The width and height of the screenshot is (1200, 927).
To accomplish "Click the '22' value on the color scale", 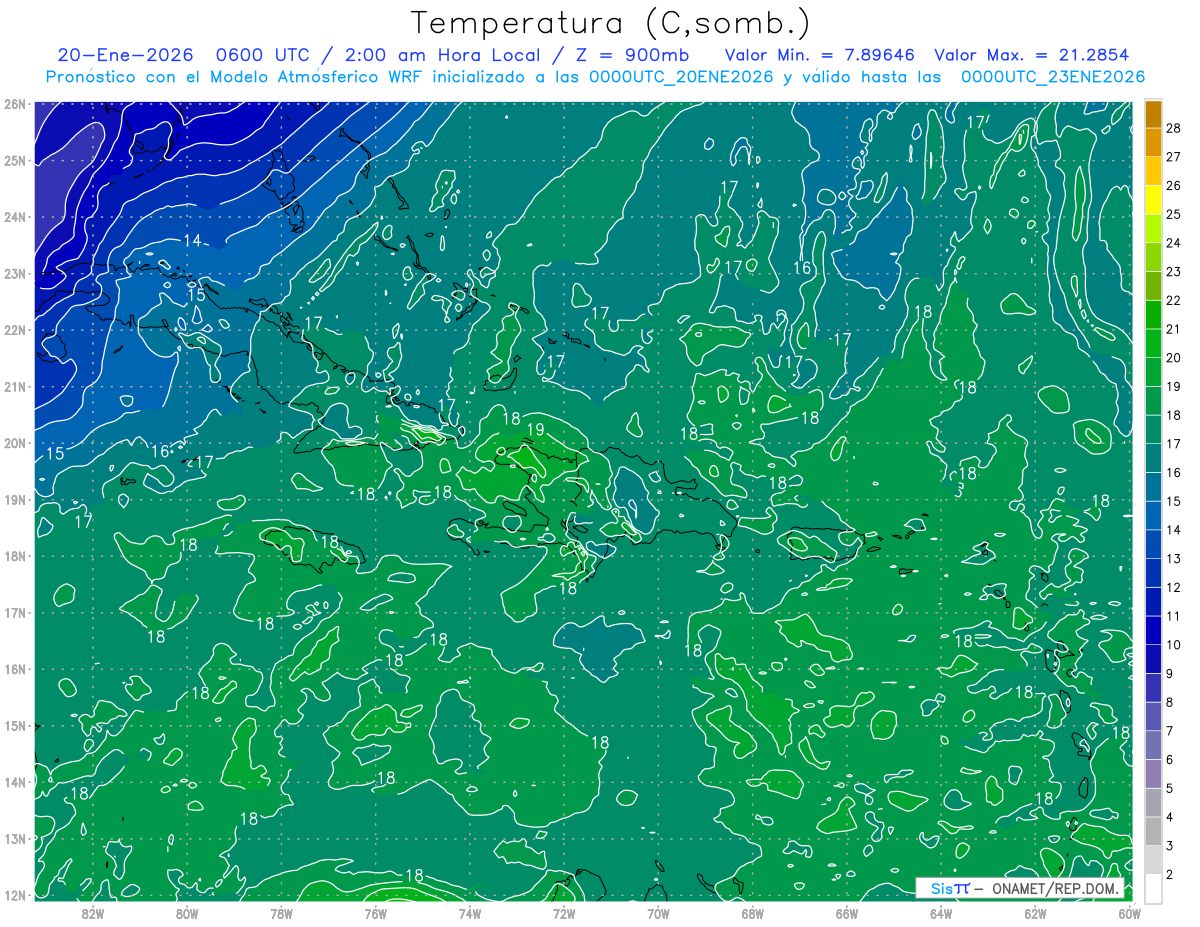I will click(x=1174, y=300).
